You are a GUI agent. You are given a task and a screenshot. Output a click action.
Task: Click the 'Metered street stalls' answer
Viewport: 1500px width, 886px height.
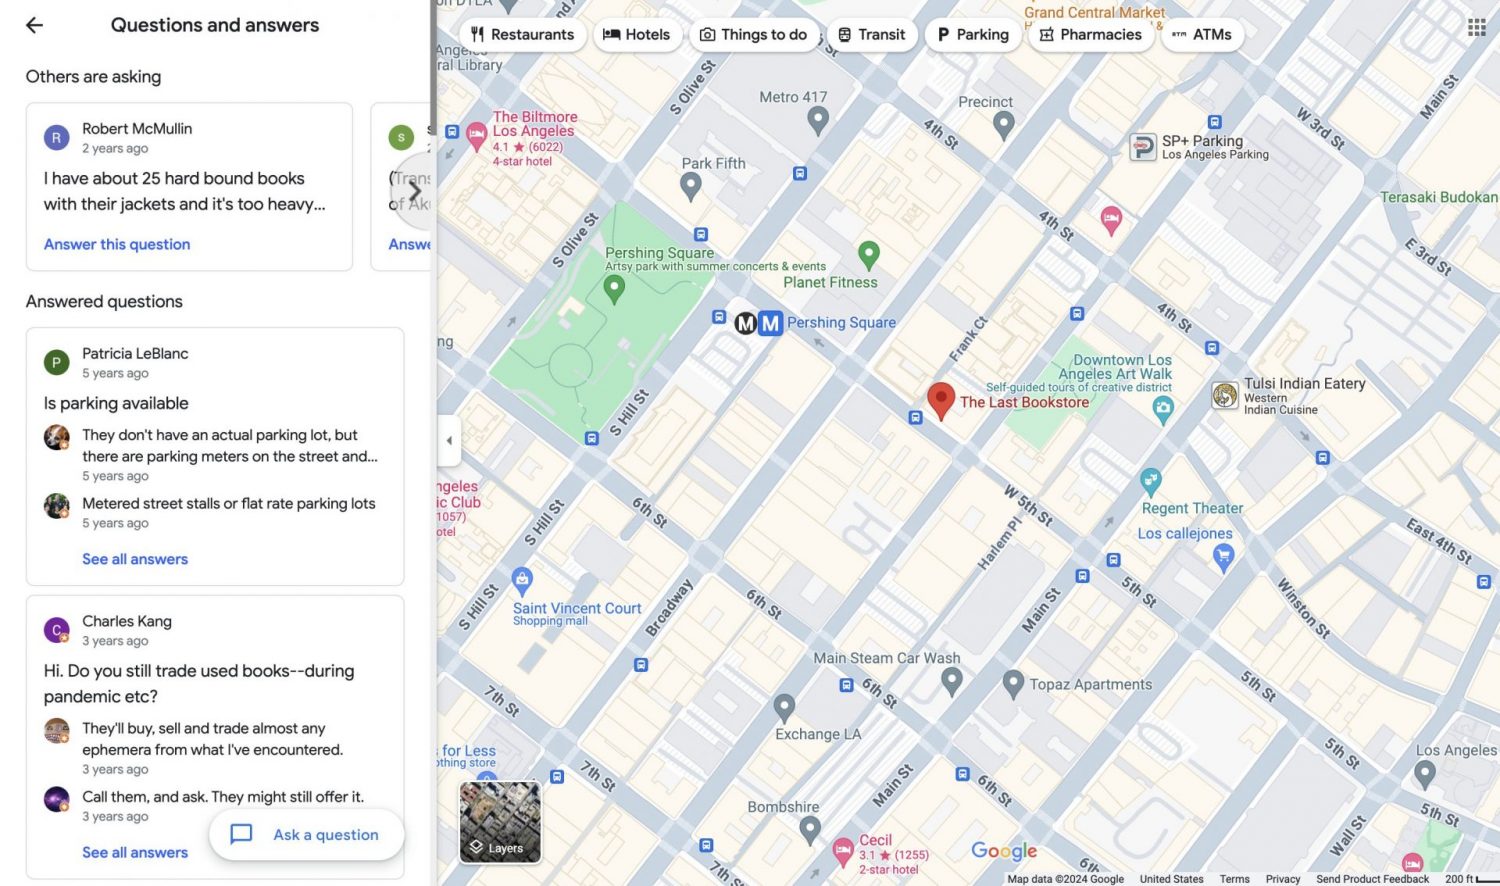229,503
